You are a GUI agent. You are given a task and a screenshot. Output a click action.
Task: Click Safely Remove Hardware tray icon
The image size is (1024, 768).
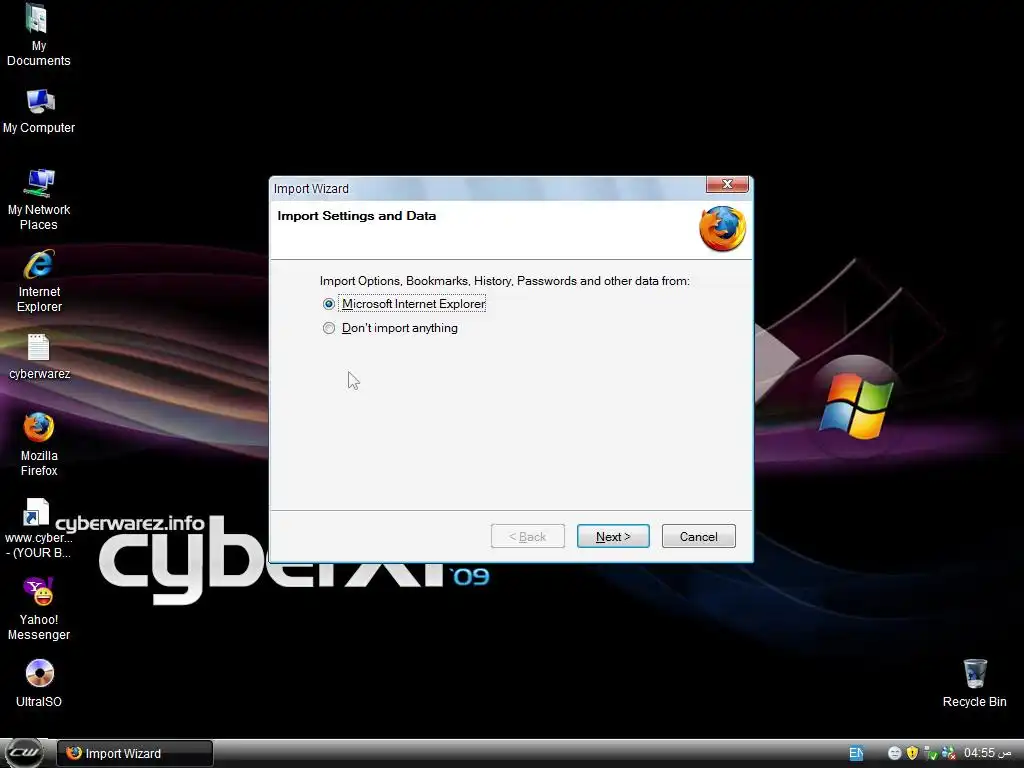point(931,753)
